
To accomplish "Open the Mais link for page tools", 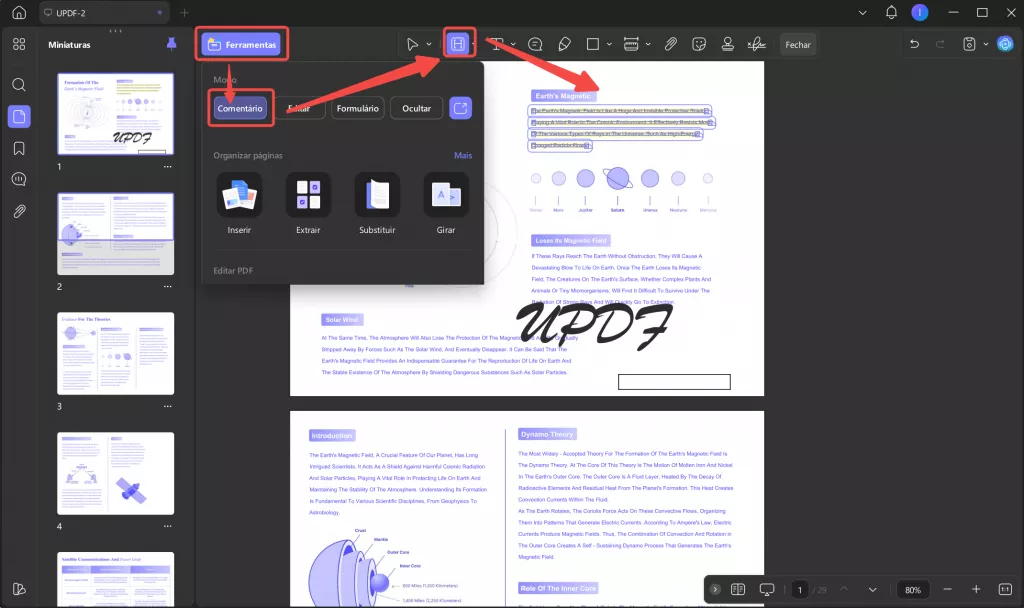I will pyautogui.click(x=463, y=155).
